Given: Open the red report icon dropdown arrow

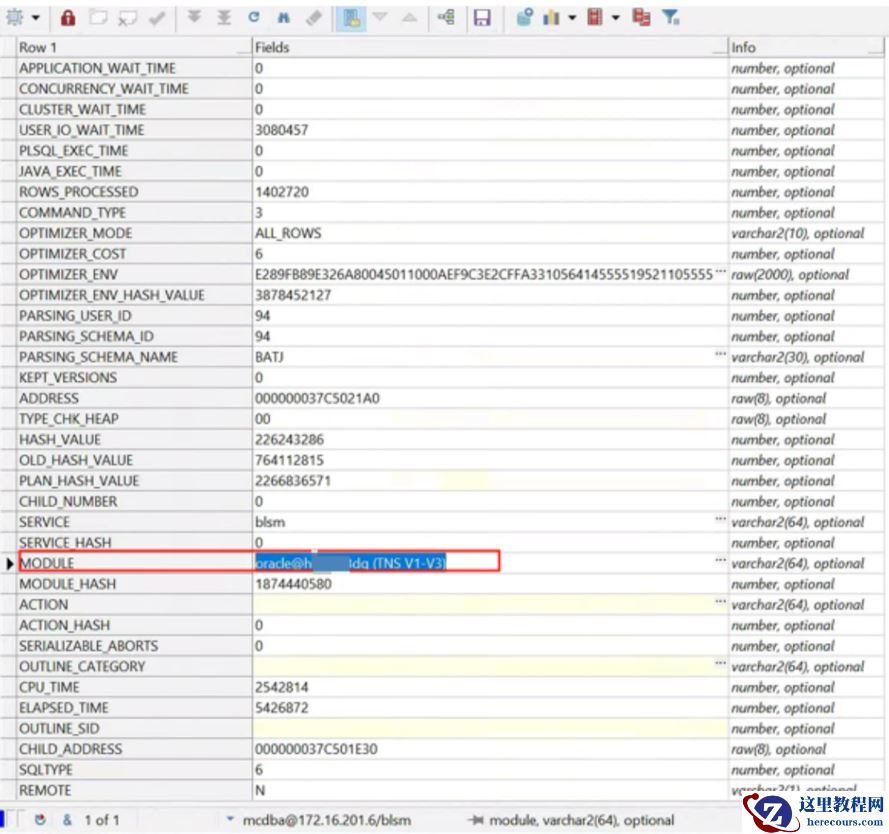Looking at the screenshot, I should [615, 18].
